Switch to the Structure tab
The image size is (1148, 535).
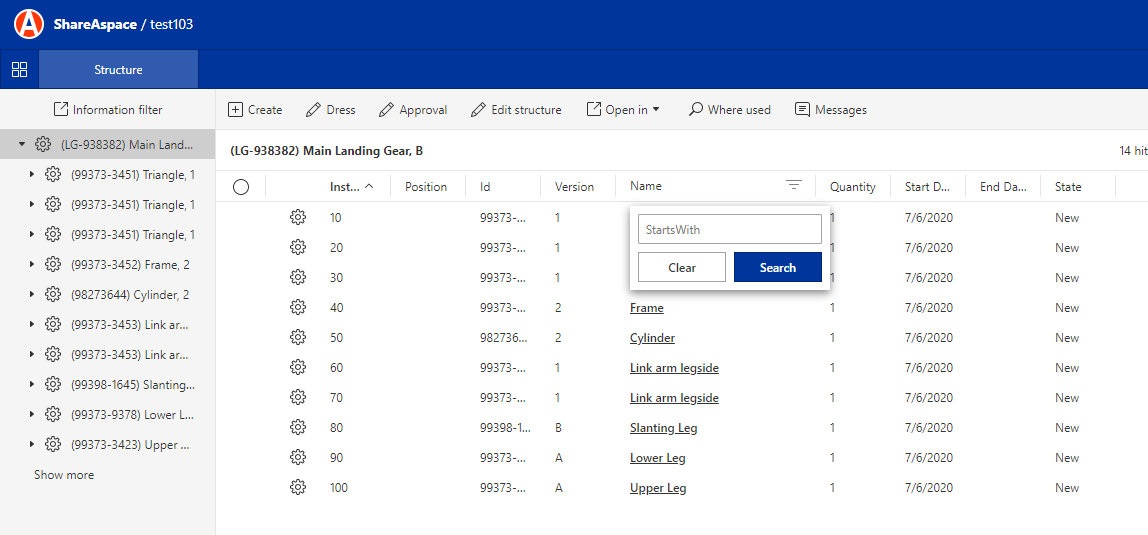118,70
